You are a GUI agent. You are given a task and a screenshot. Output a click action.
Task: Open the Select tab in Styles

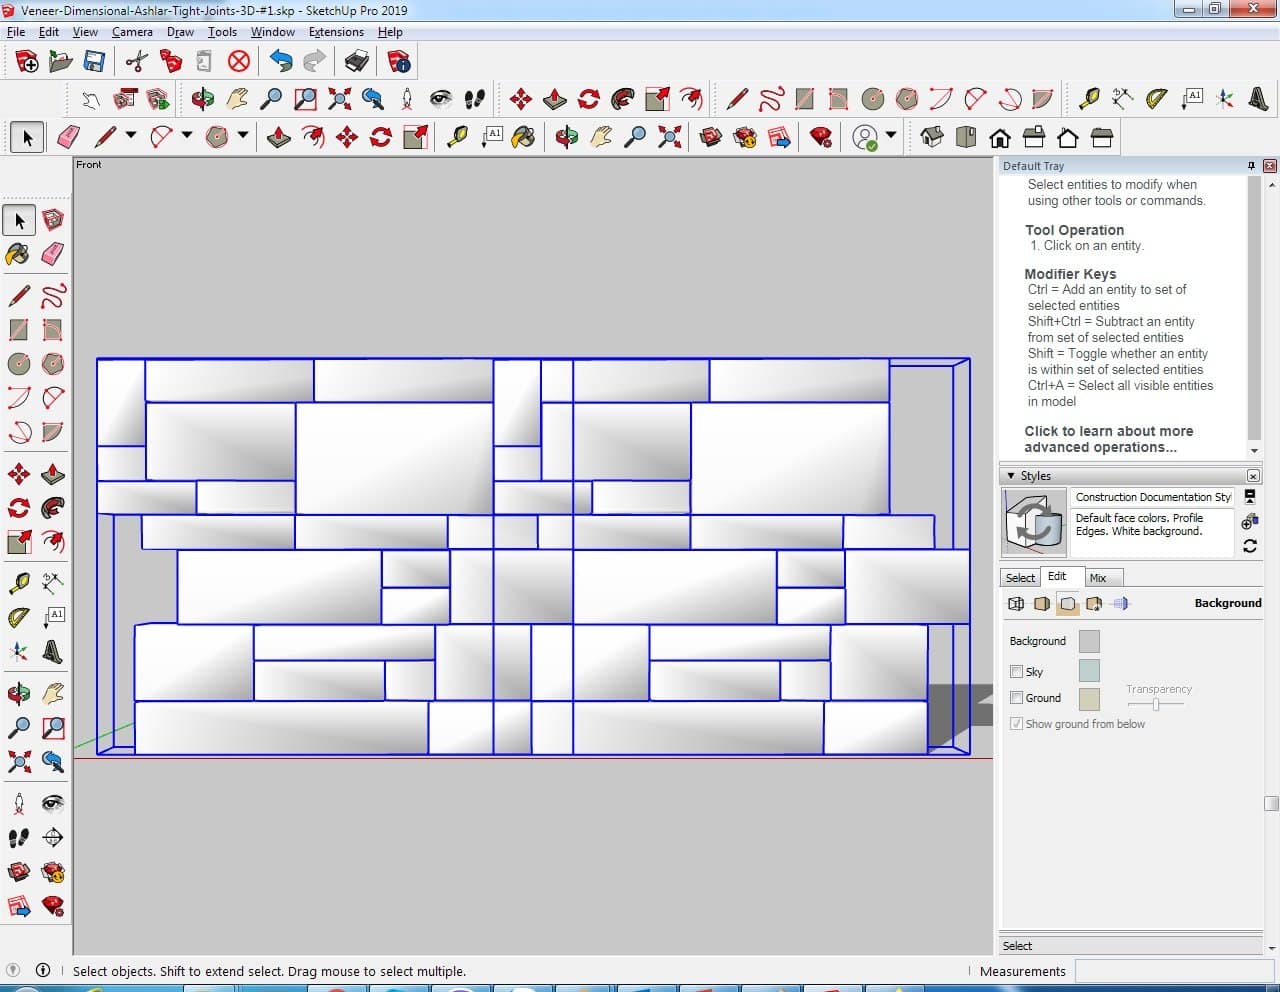coord(1020,578)
